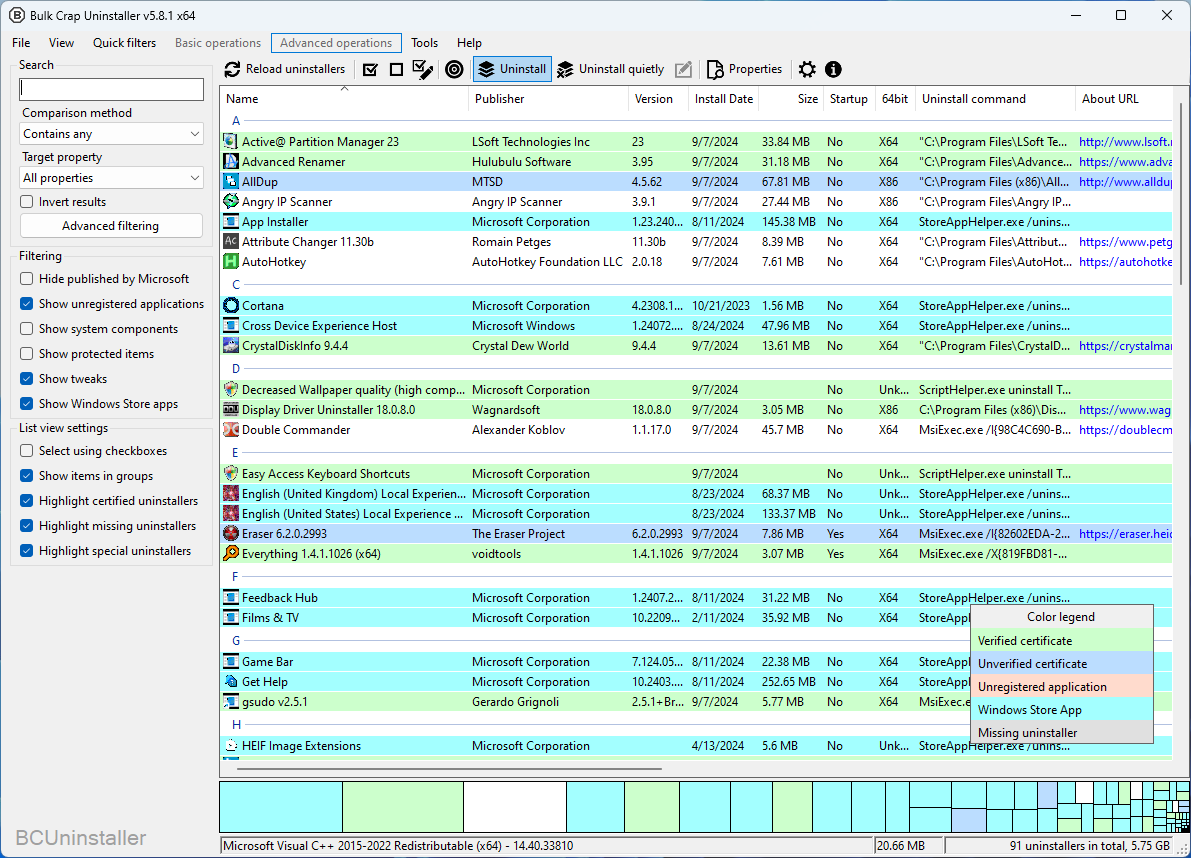Sort the list by Publisher column
The image size is (1191, 858).
pos(548,99)
